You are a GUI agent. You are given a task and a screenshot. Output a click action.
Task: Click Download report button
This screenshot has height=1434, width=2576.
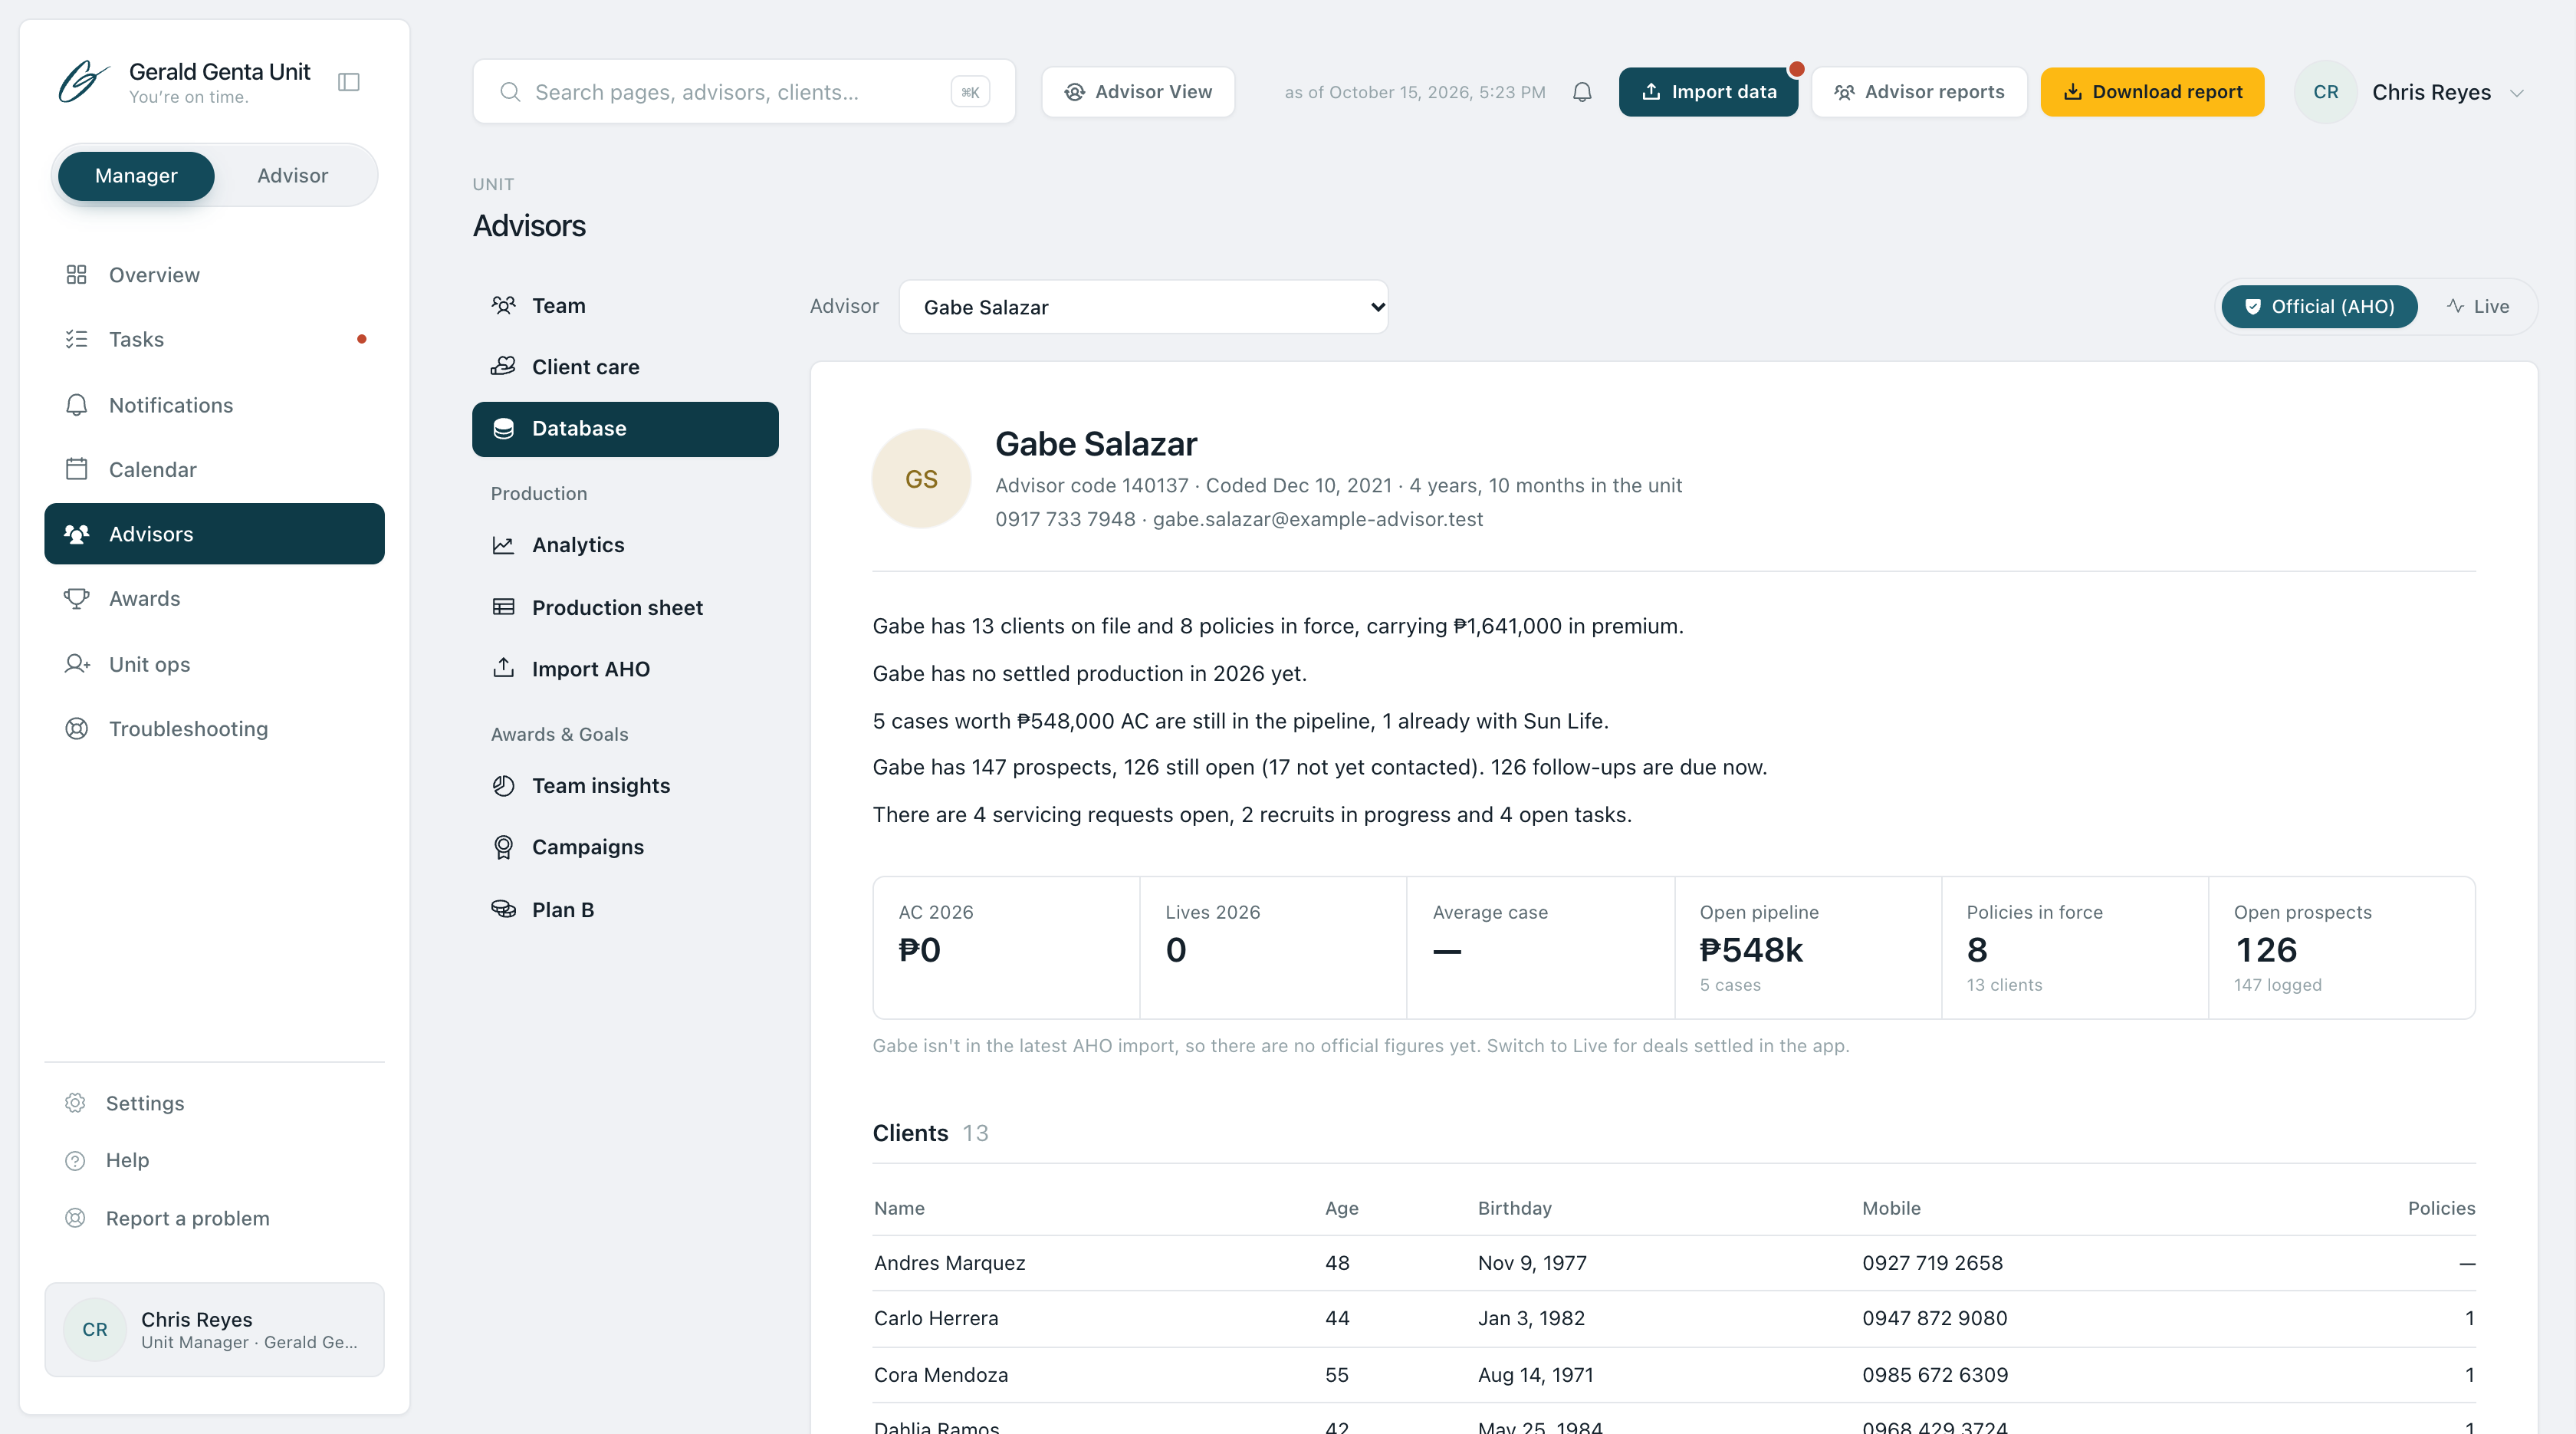(x=2152, y=92)
